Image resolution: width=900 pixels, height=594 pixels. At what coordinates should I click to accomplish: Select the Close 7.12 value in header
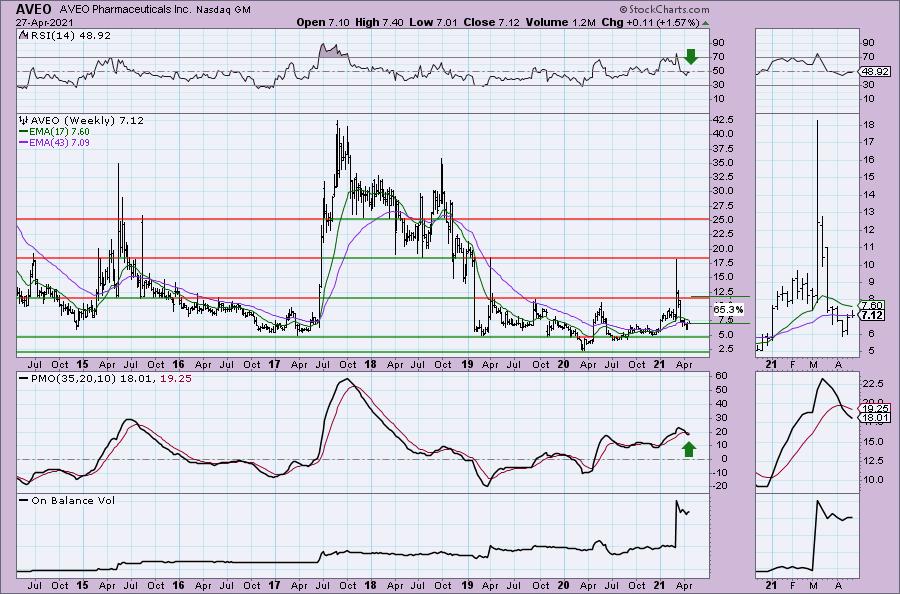492,22
